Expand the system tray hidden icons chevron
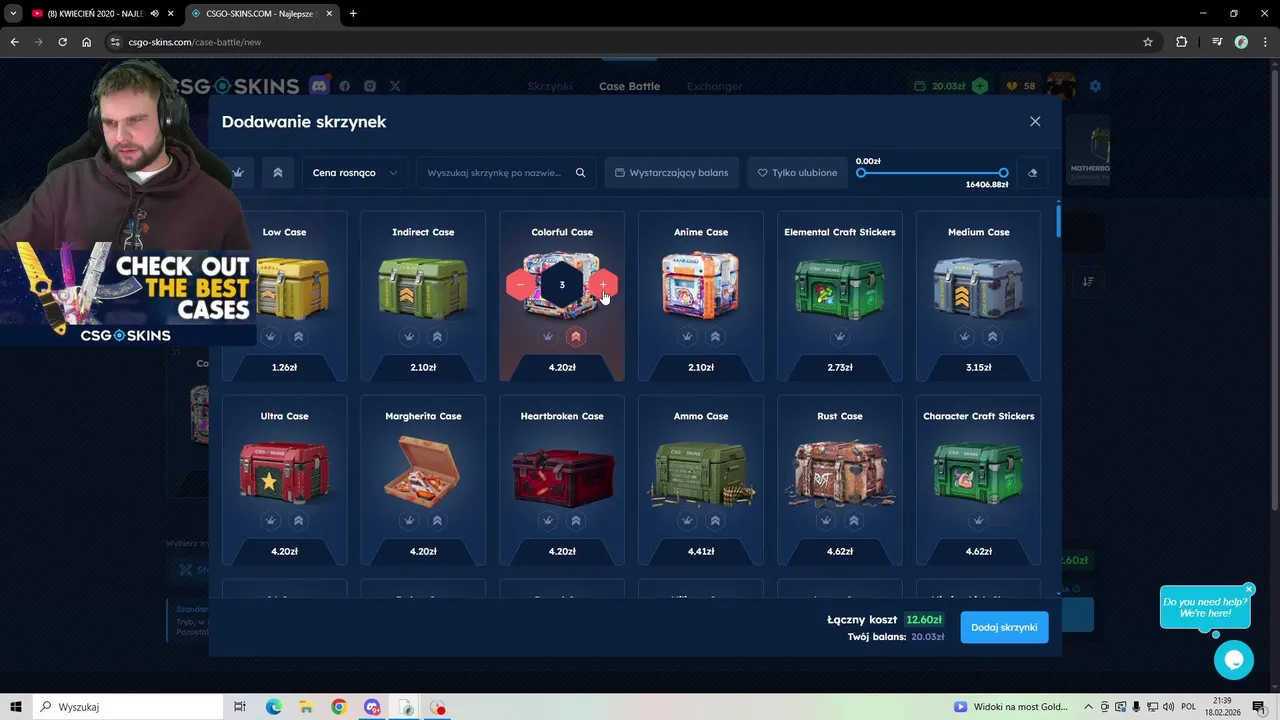This screenshot has height=720, width=1280. 1090,707
